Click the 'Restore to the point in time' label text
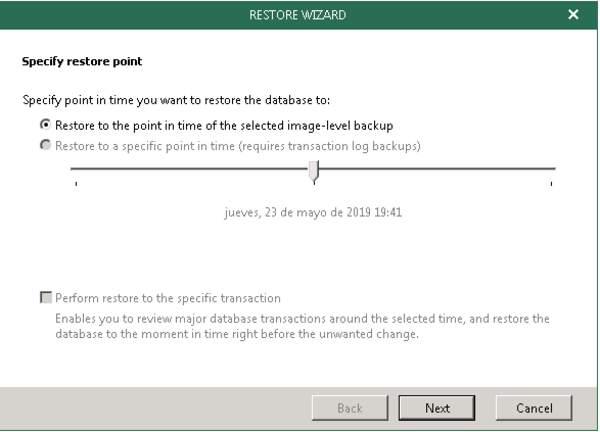 tap(223, 125)
